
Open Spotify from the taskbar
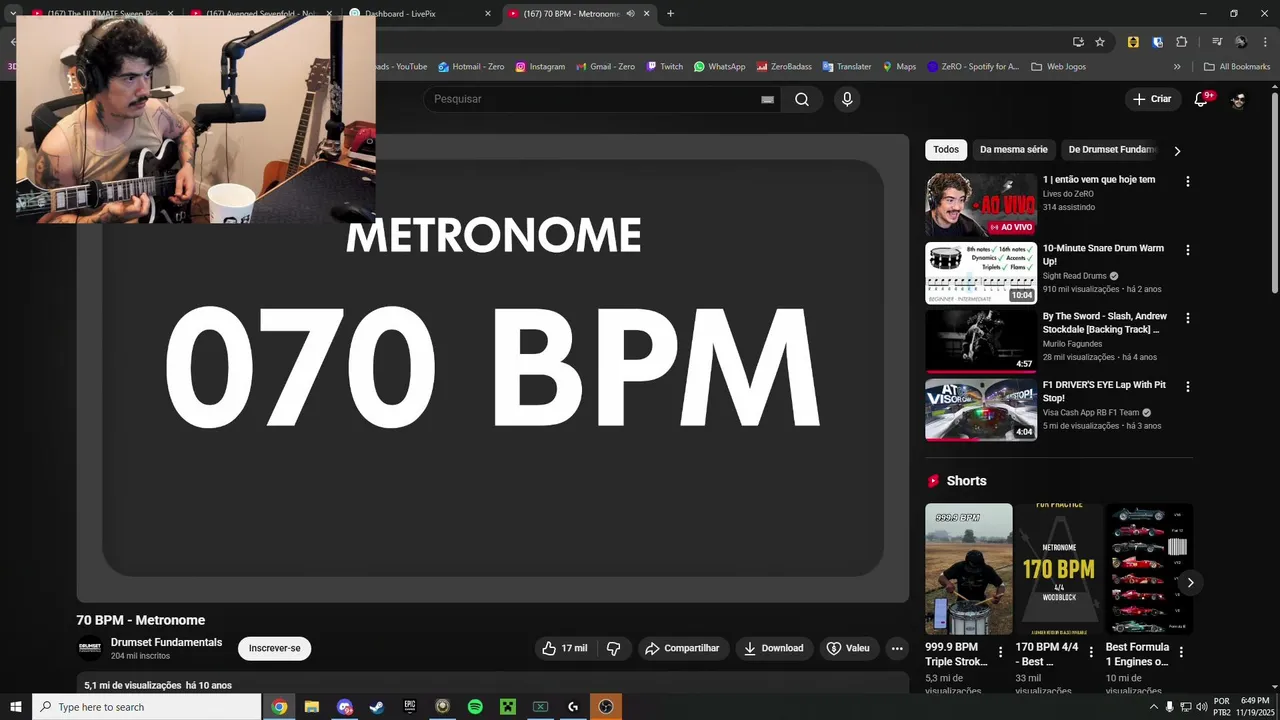475,707
